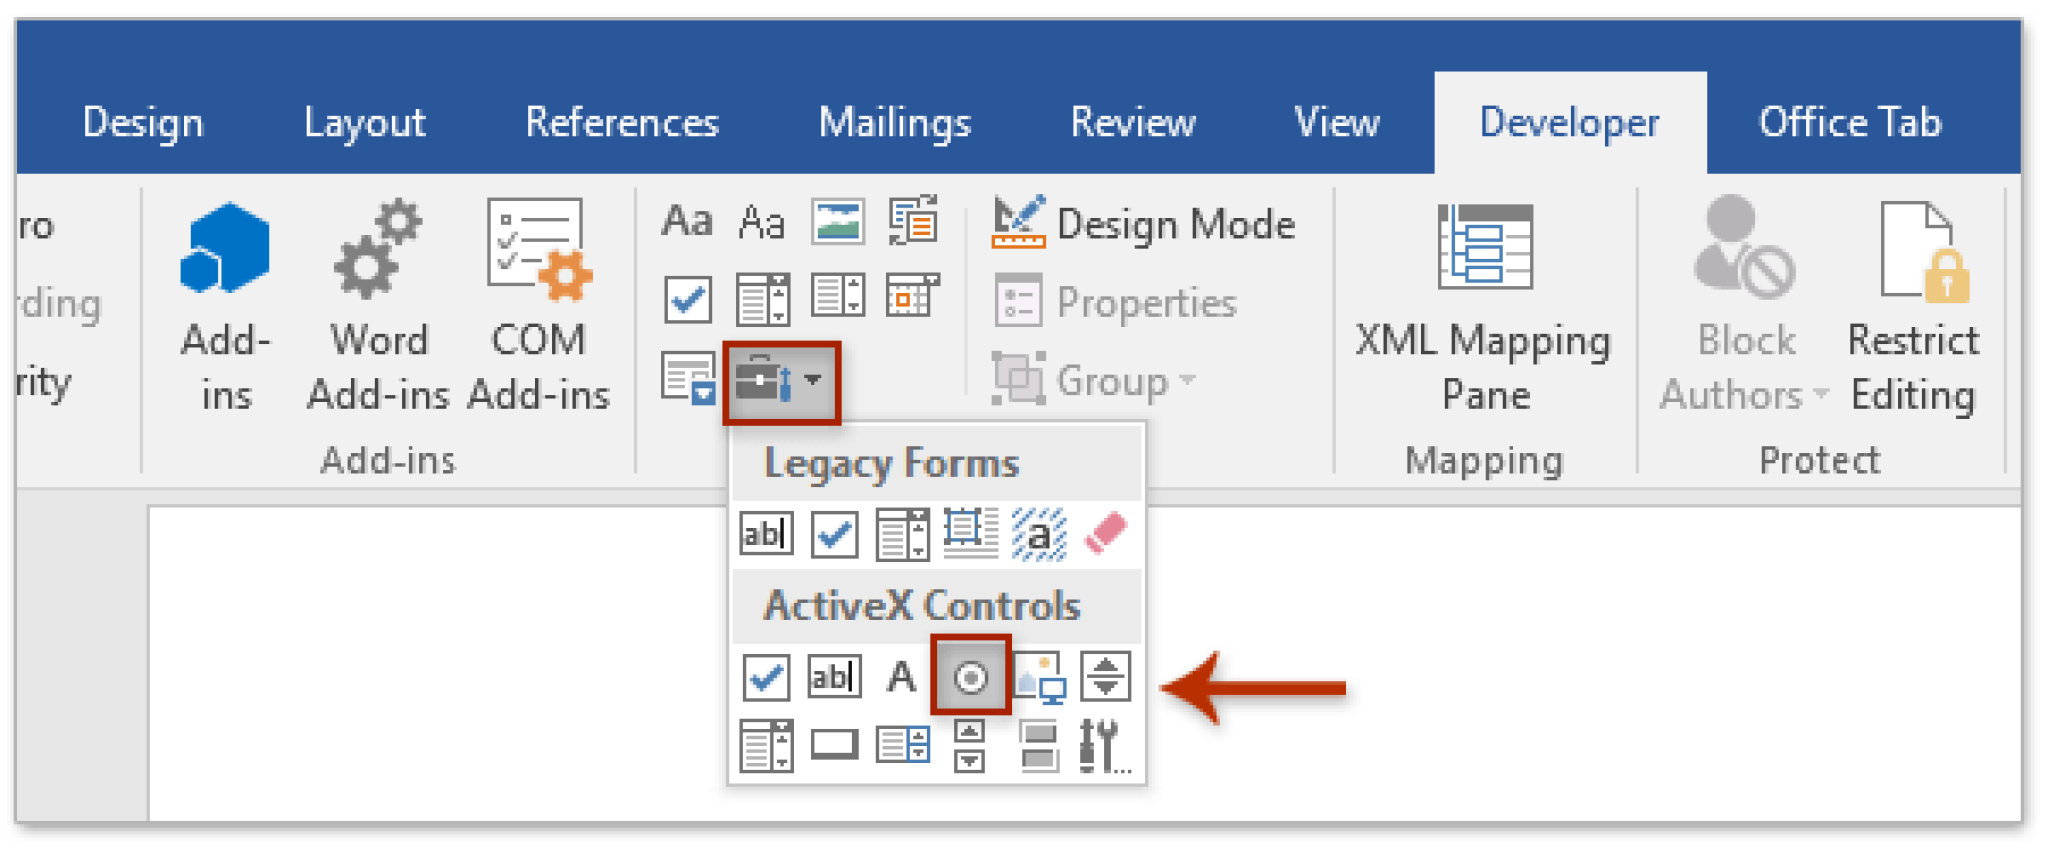The width and height of the screenshot is (2048, 855).
Task: Toggle Design Mode
Action: 1143,223
